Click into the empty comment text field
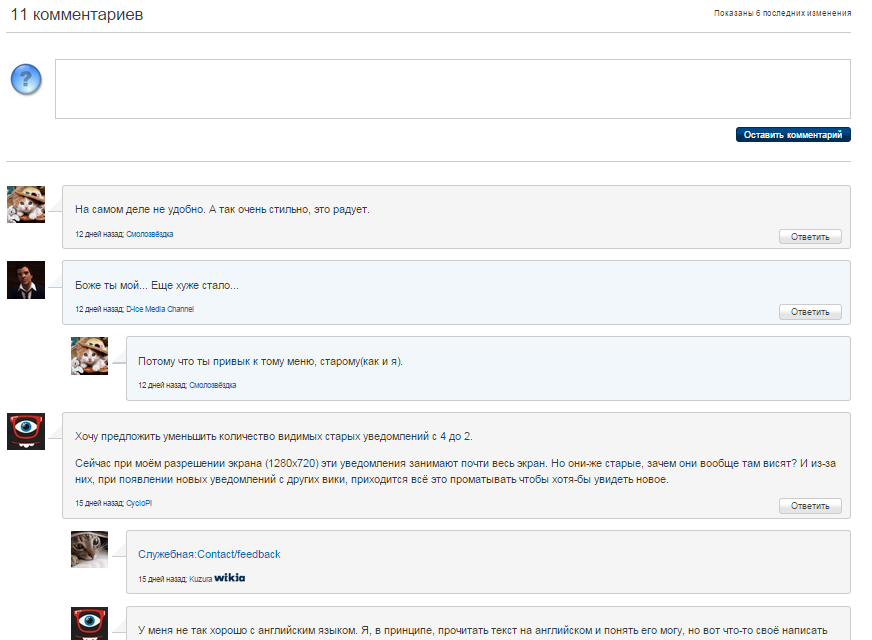 coord(452,89)
